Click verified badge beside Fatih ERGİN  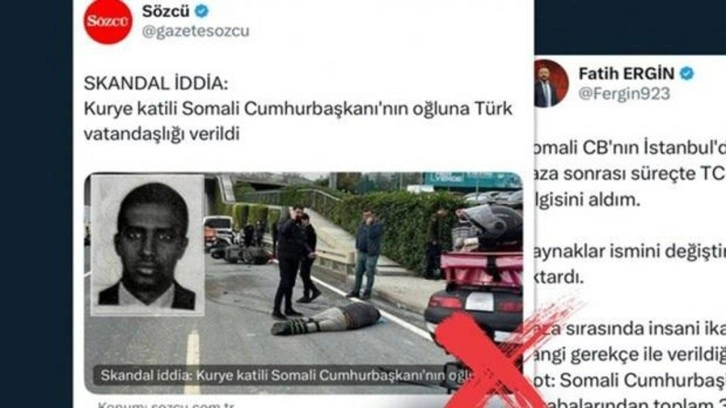point(687,73)
